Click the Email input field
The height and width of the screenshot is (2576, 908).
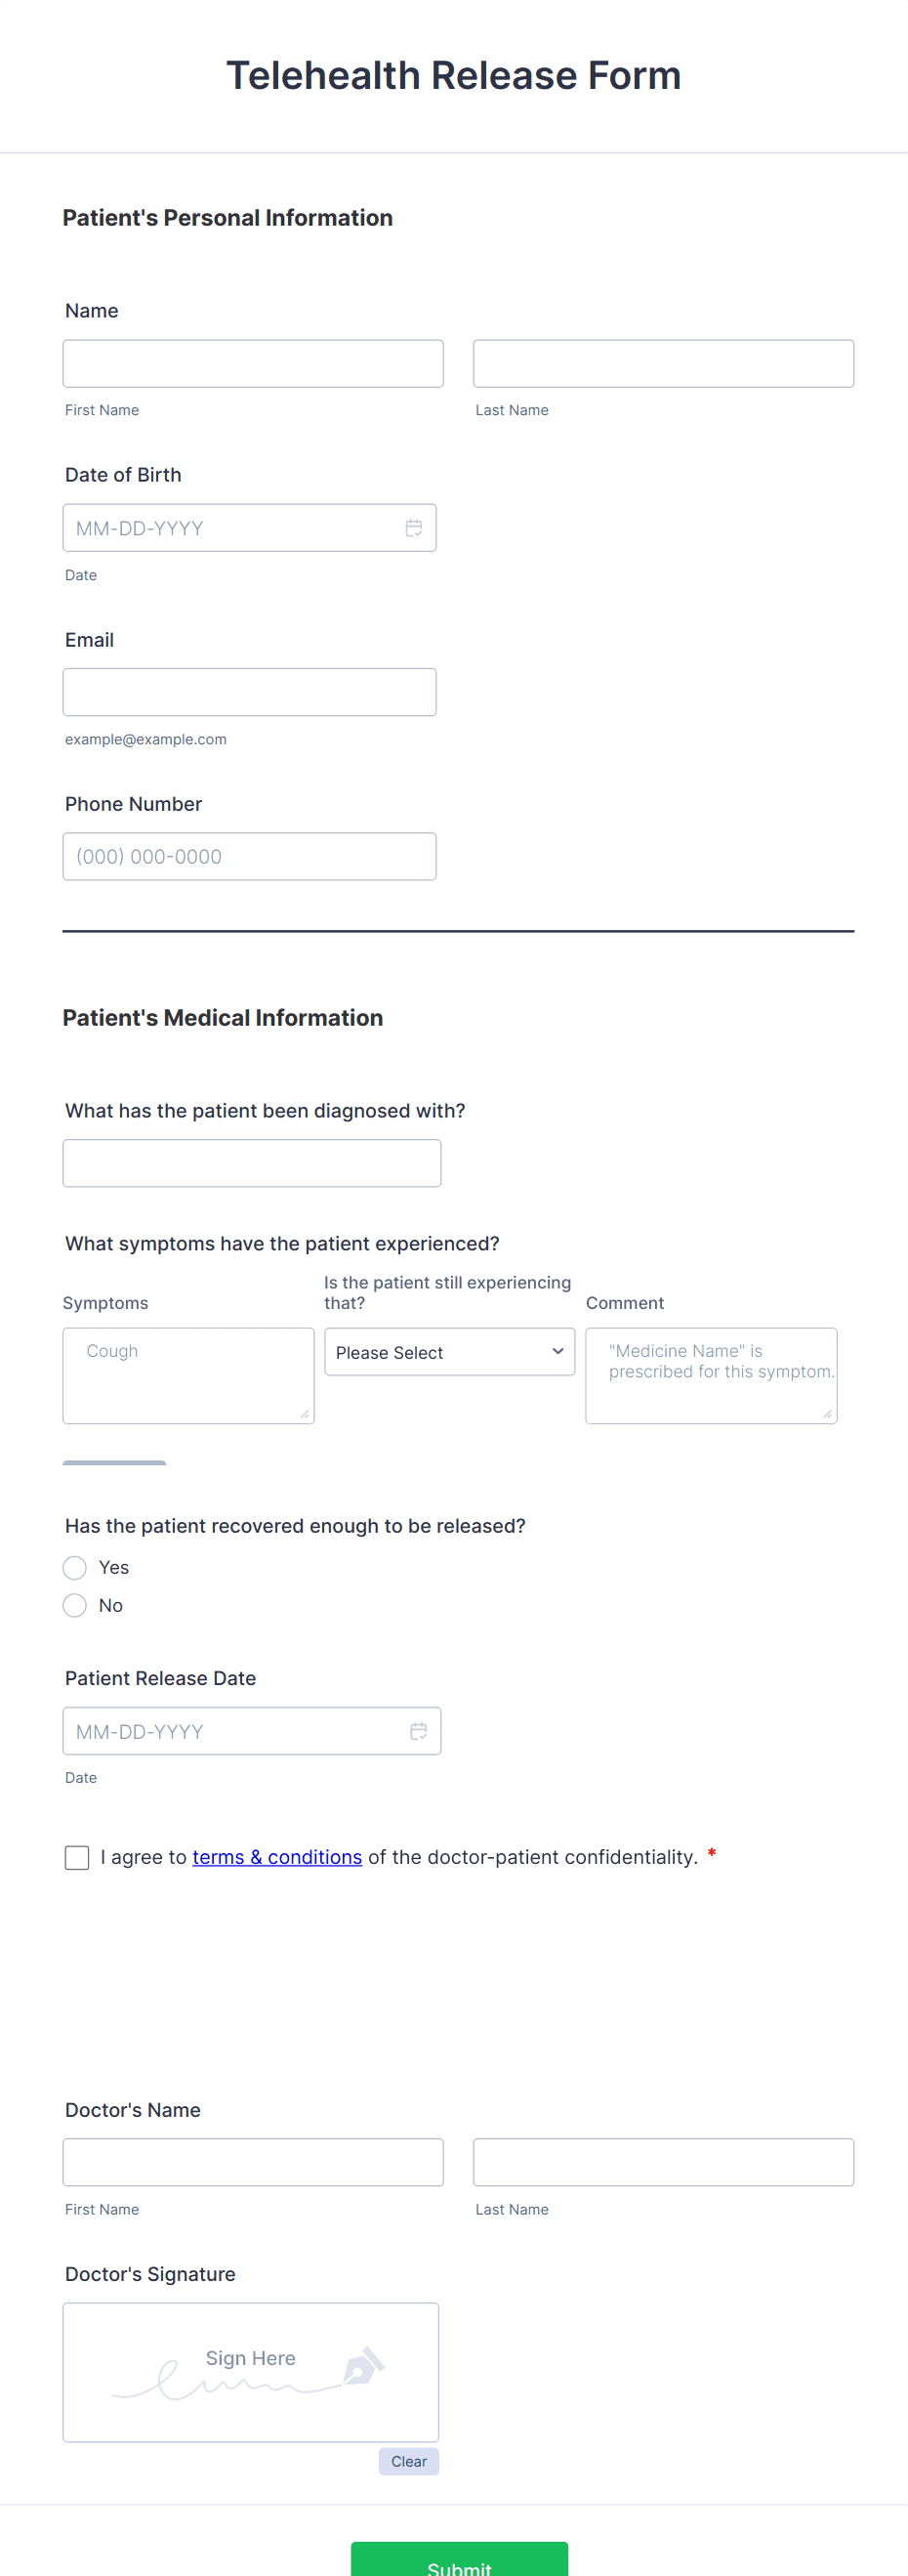249,691
